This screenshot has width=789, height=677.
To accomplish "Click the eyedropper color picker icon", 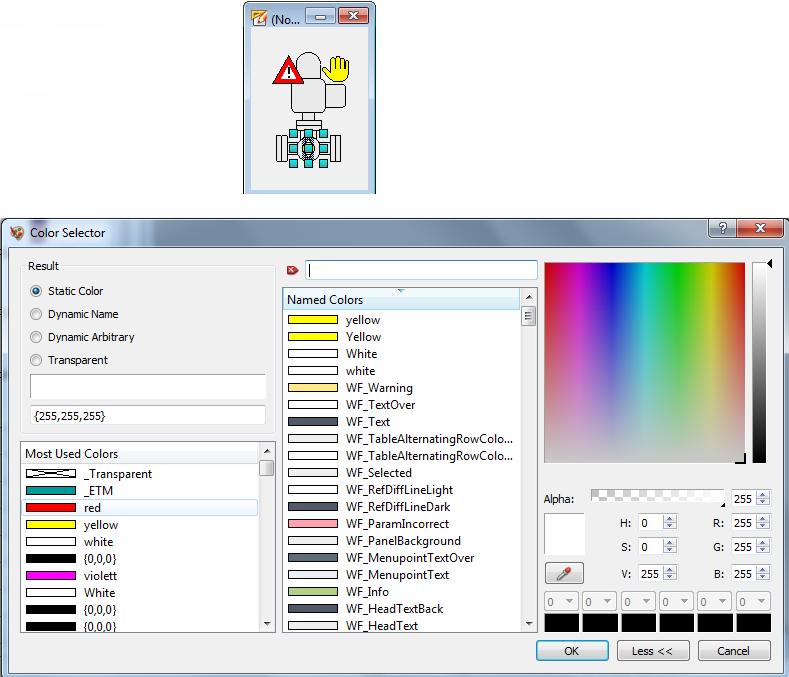I will [x=564, y=574].
